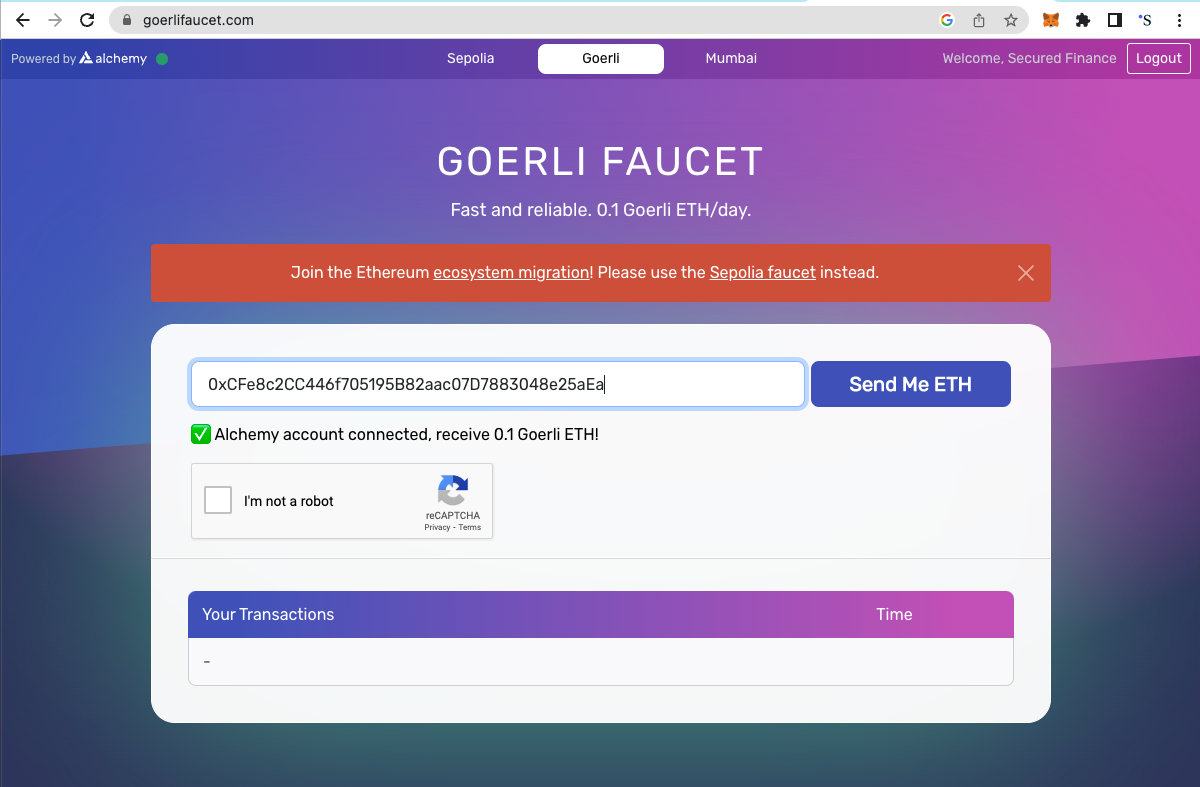Viewport: 1200px width, 787px height.
Task: Select the Goerli tab
Action: [x=601, y=59]
